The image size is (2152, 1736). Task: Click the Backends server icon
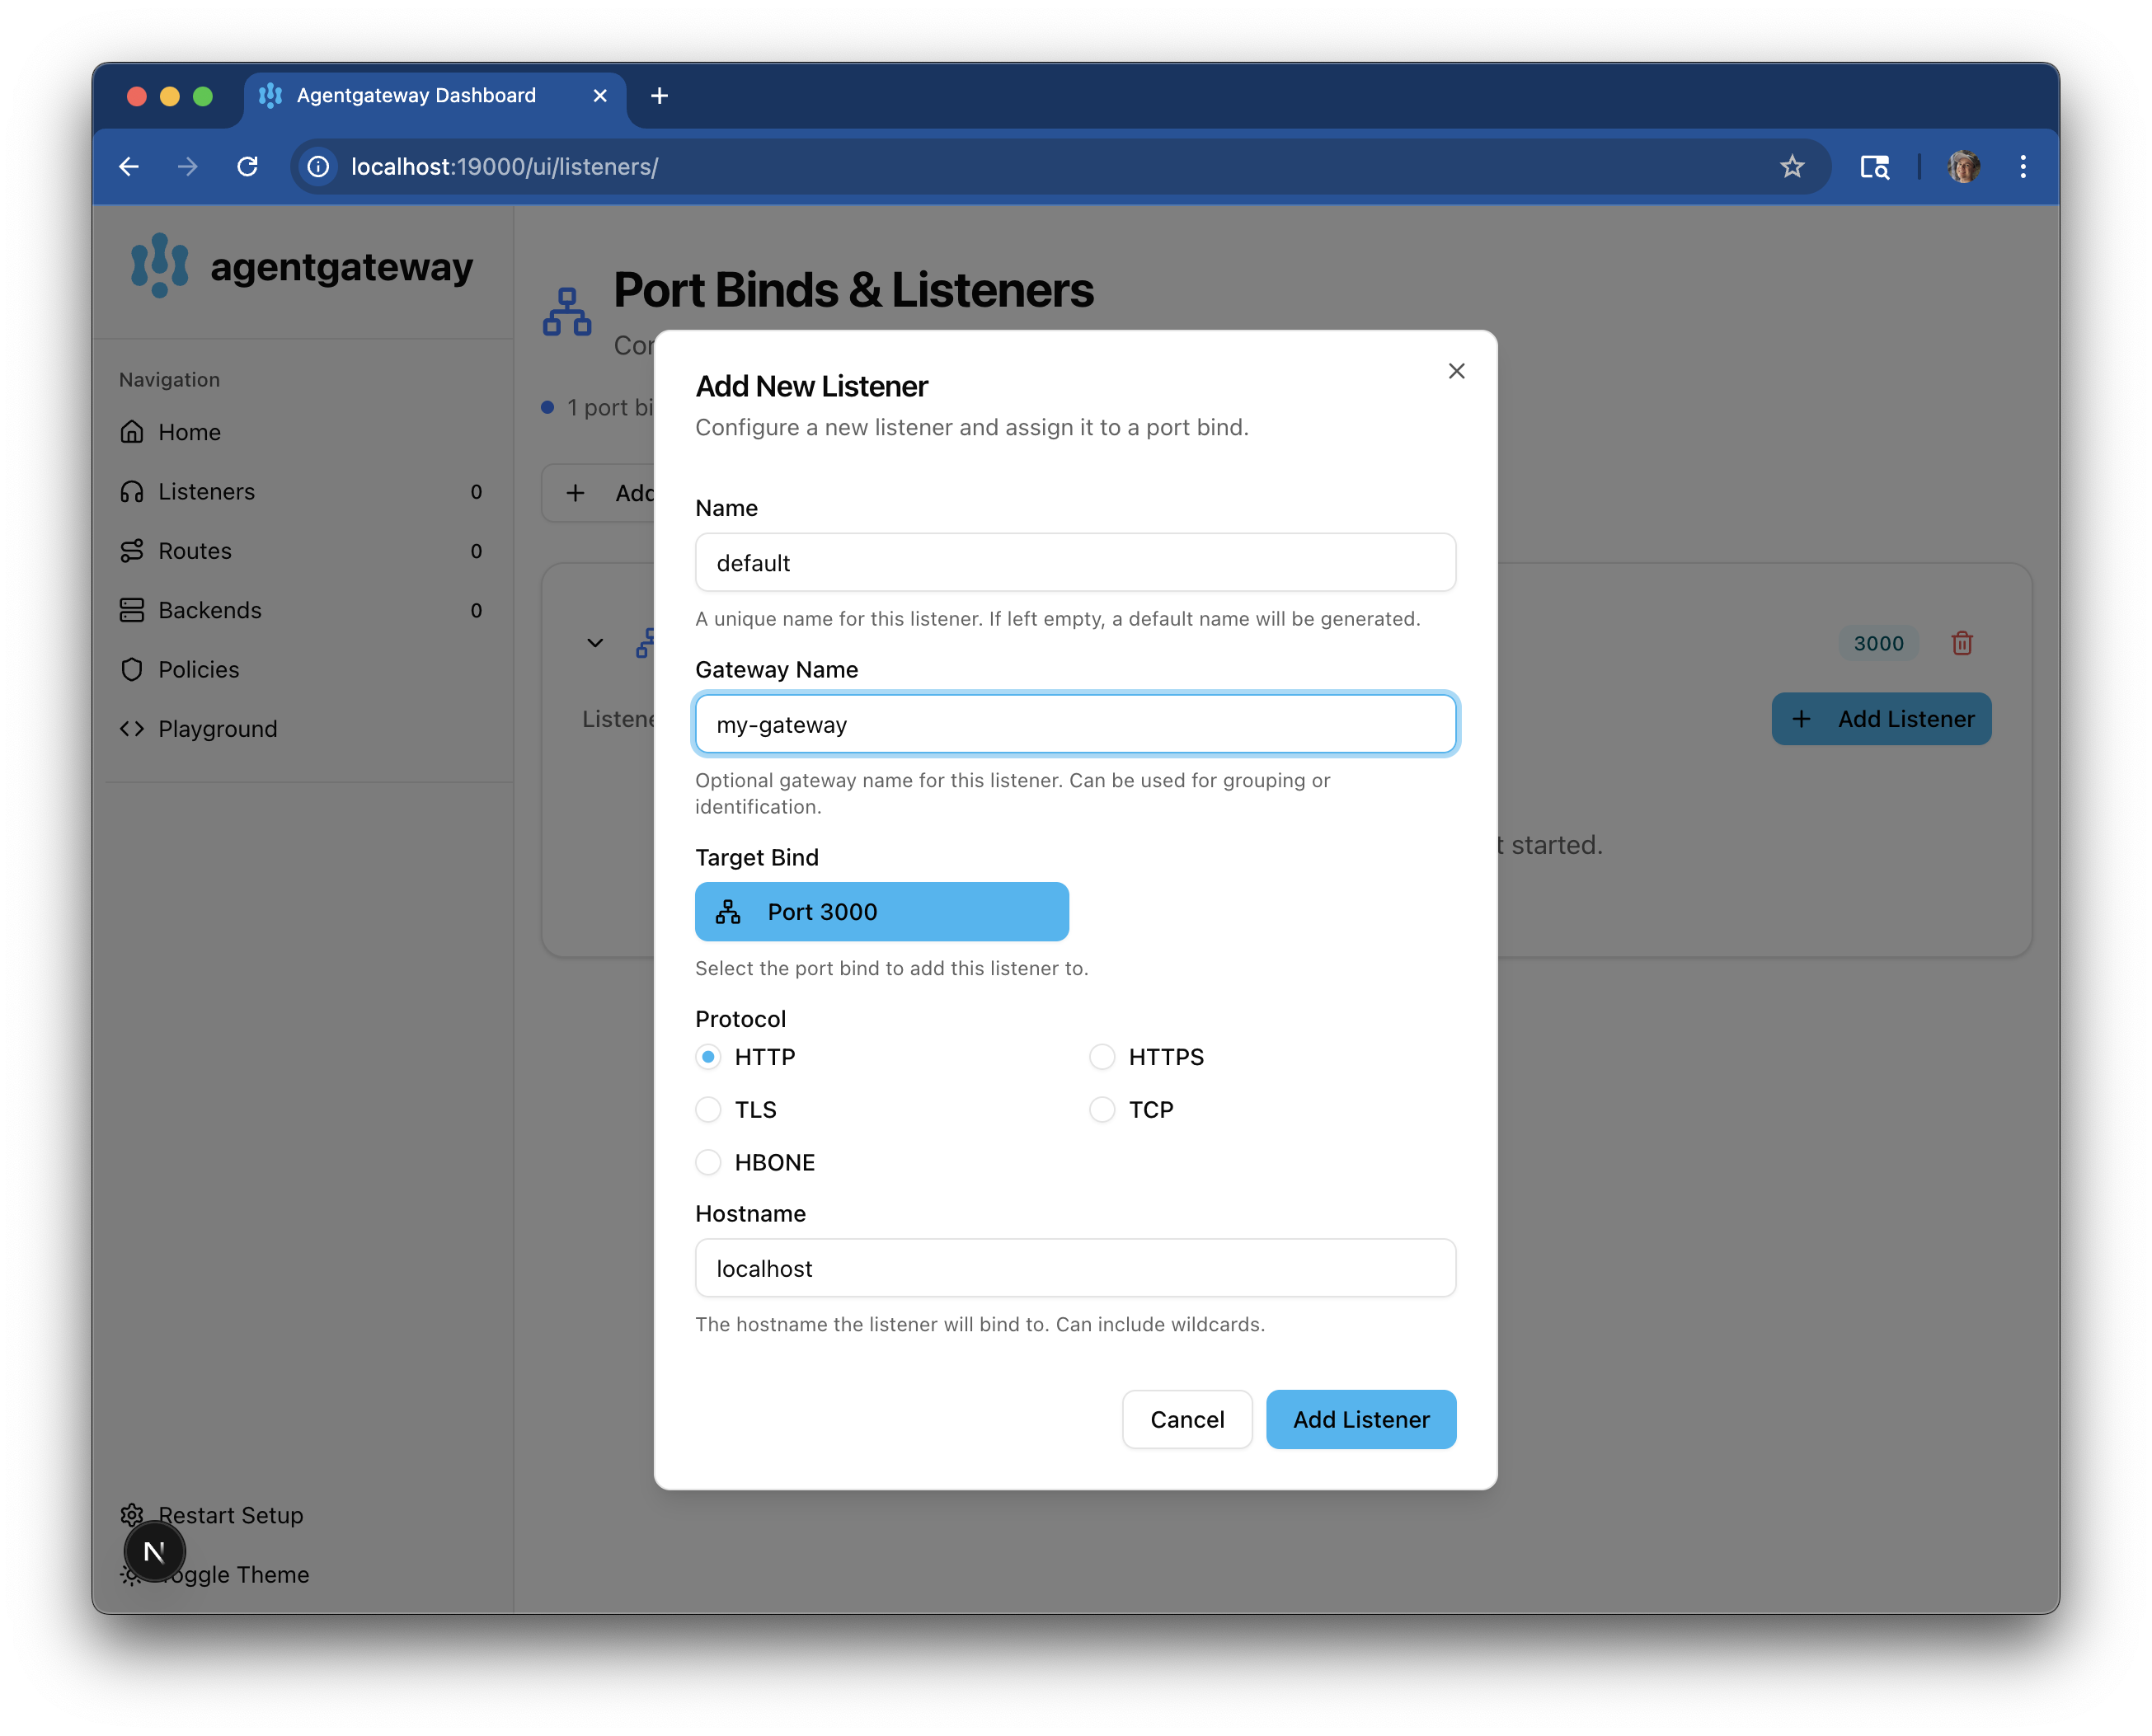click(x=132, y=610)
